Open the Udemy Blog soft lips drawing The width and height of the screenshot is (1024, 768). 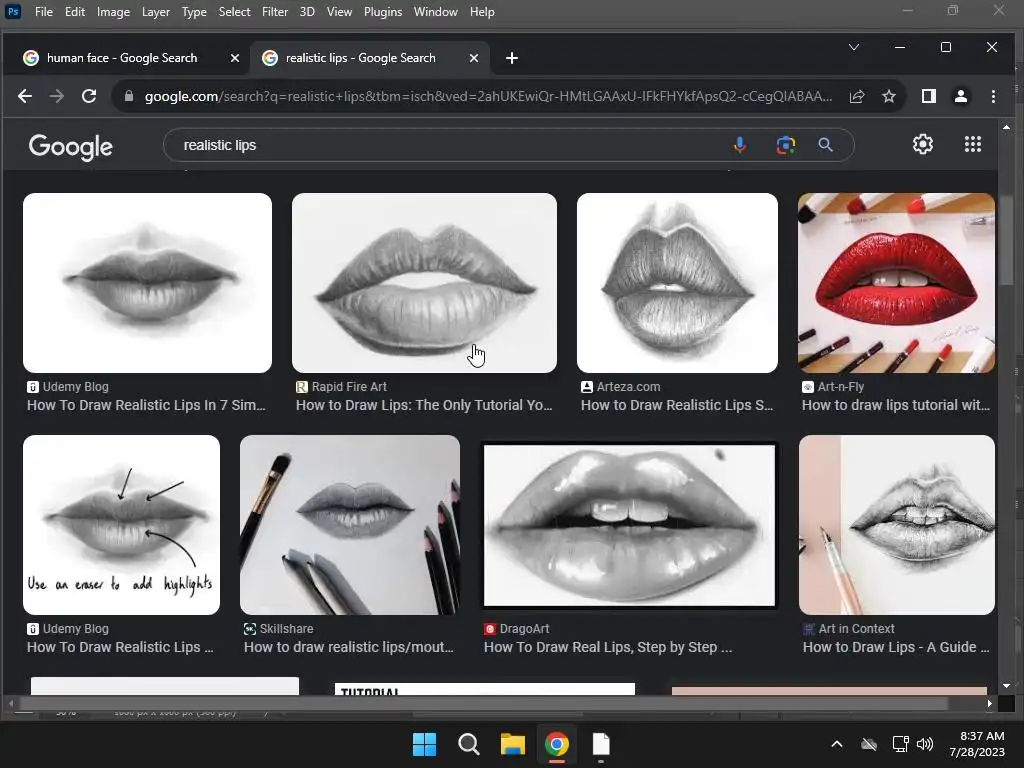pyautogui.click(x=148, y=283)
